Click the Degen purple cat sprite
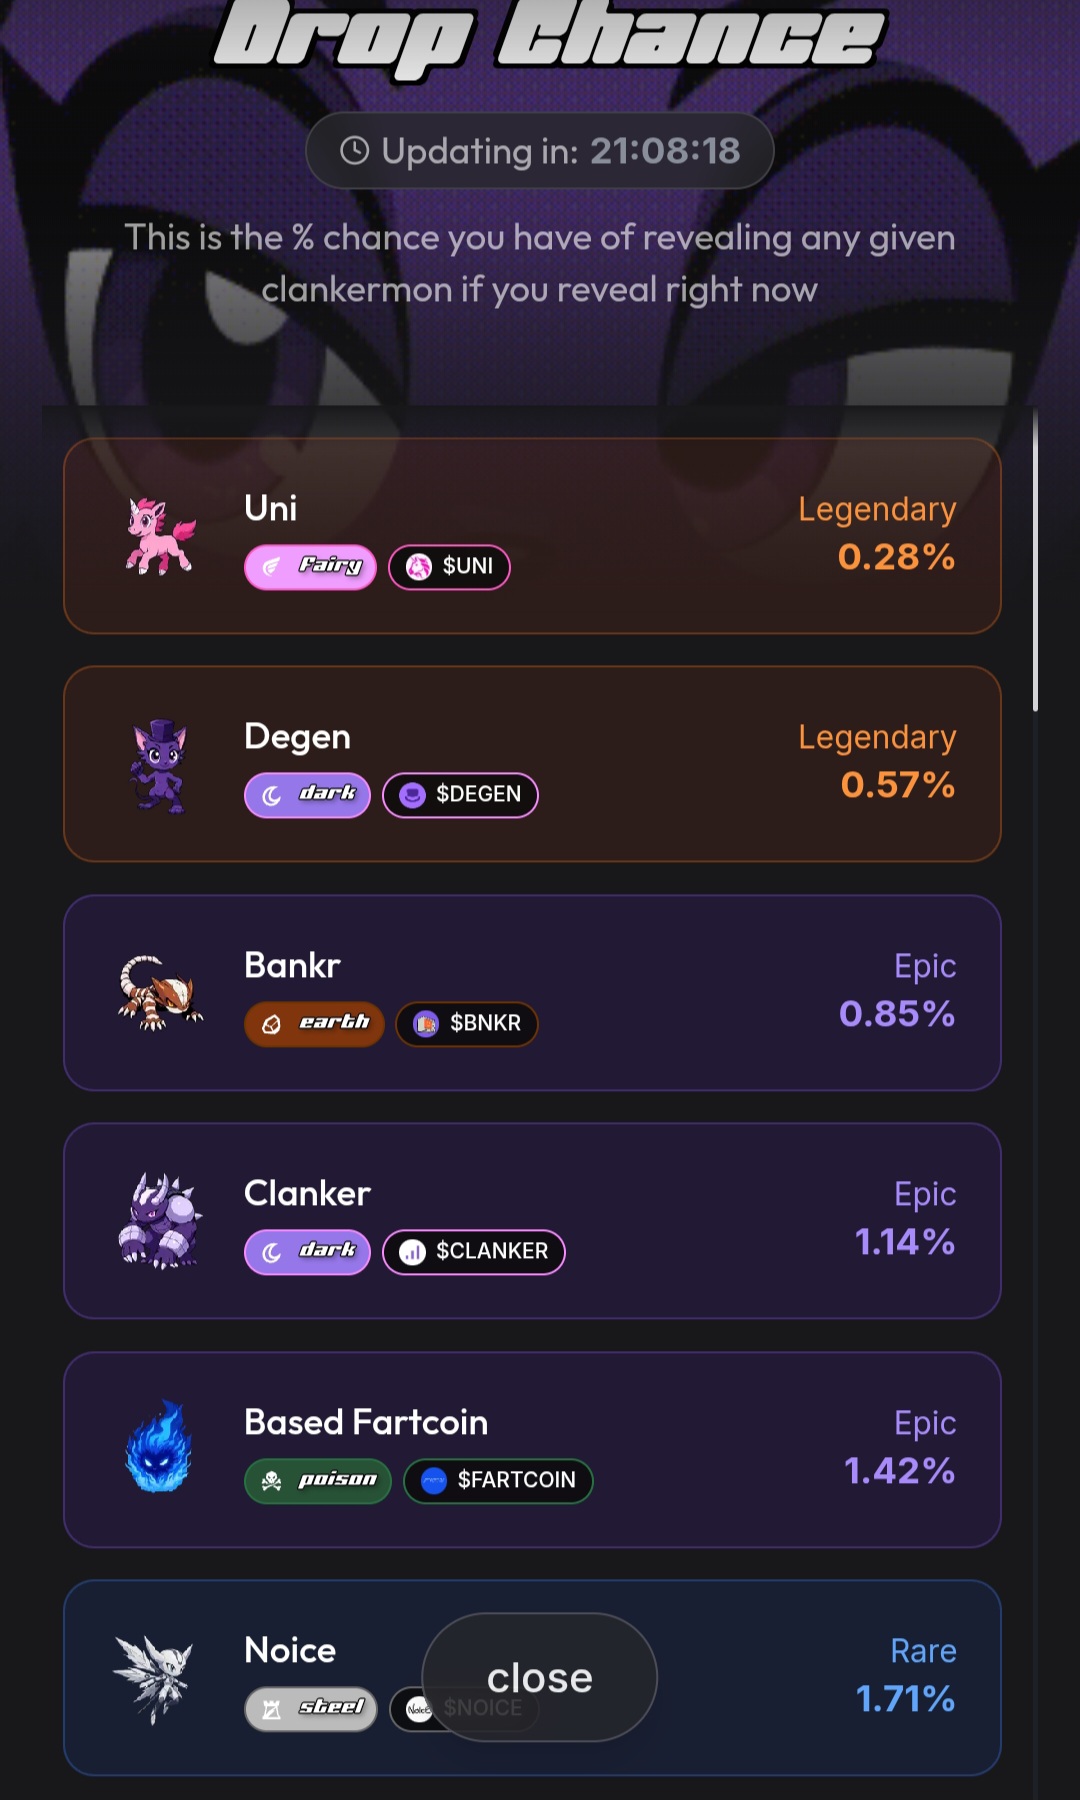This screenshot has height=1800, width=1080. [160, 765]
